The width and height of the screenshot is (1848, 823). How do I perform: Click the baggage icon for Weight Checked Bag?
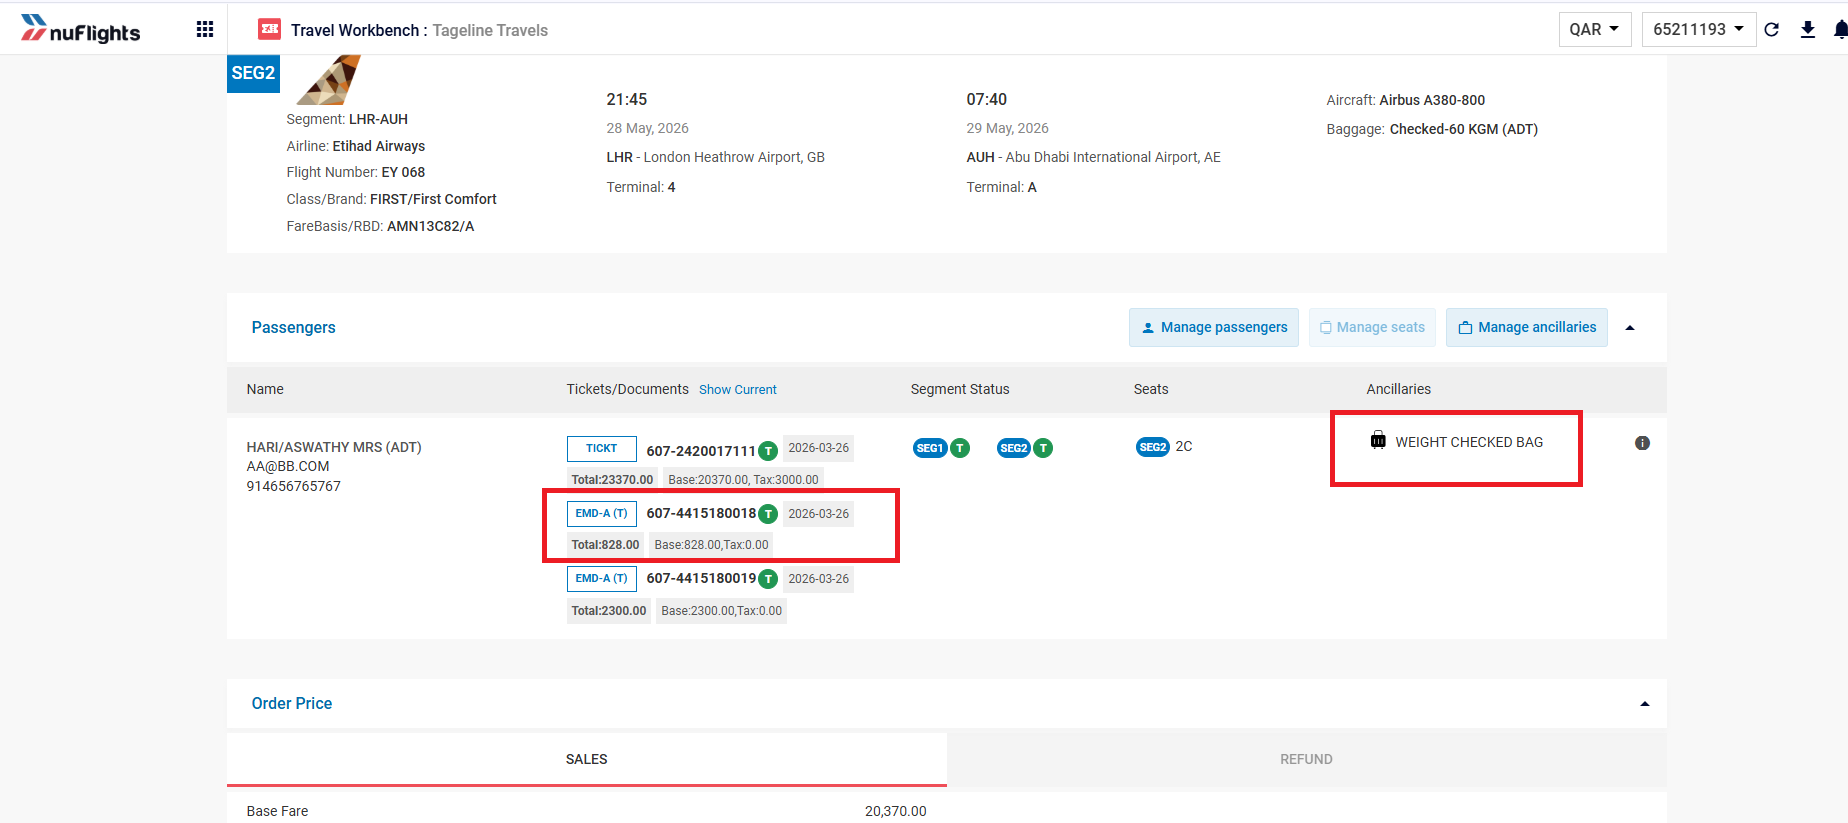pyautogui.click(x=1378, y=440)
